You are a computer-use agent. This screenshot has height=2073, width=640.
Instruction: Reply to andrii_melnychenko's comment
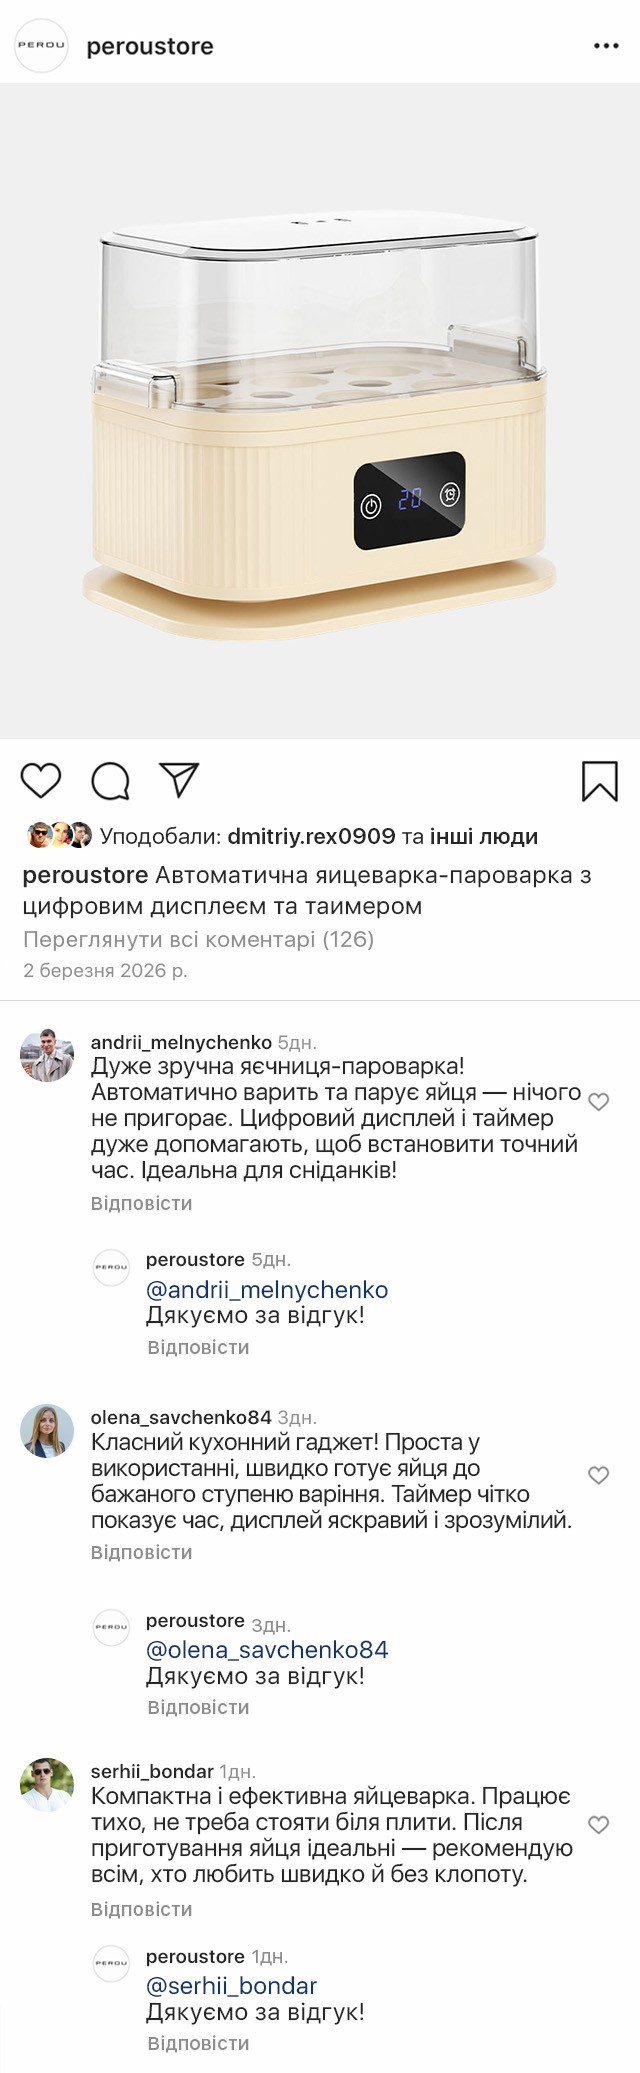pos(141,1203)
